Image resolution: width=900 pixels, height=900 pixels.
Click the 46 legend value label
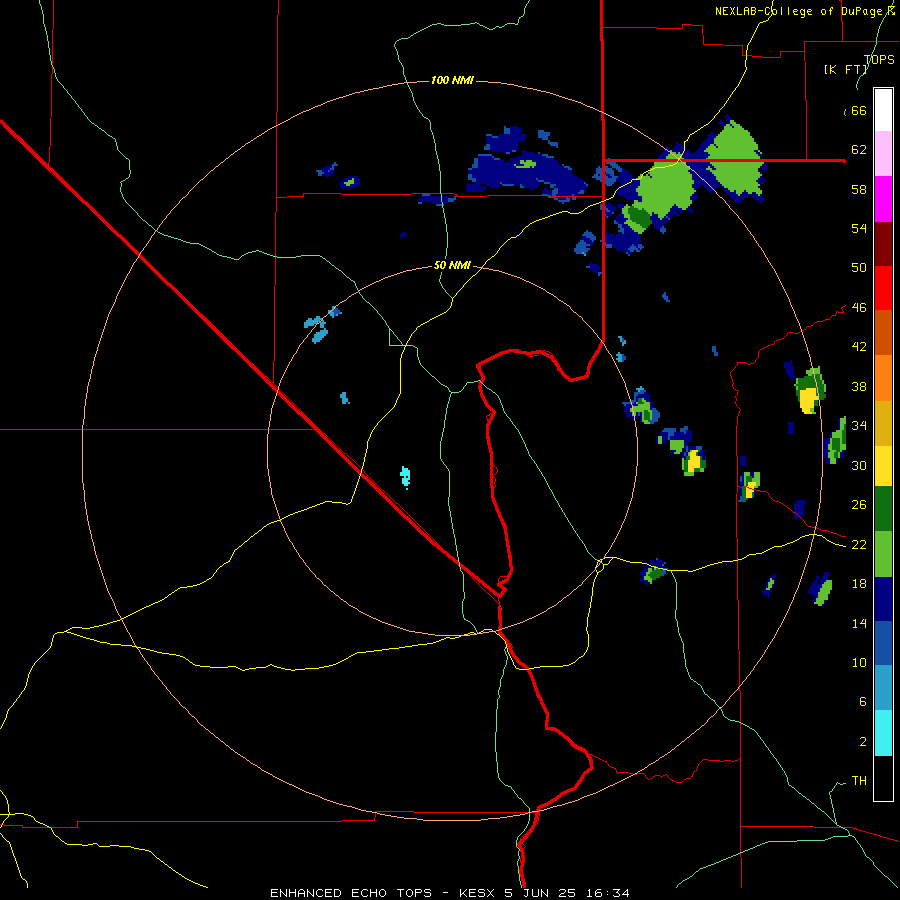tap(859, 308)
